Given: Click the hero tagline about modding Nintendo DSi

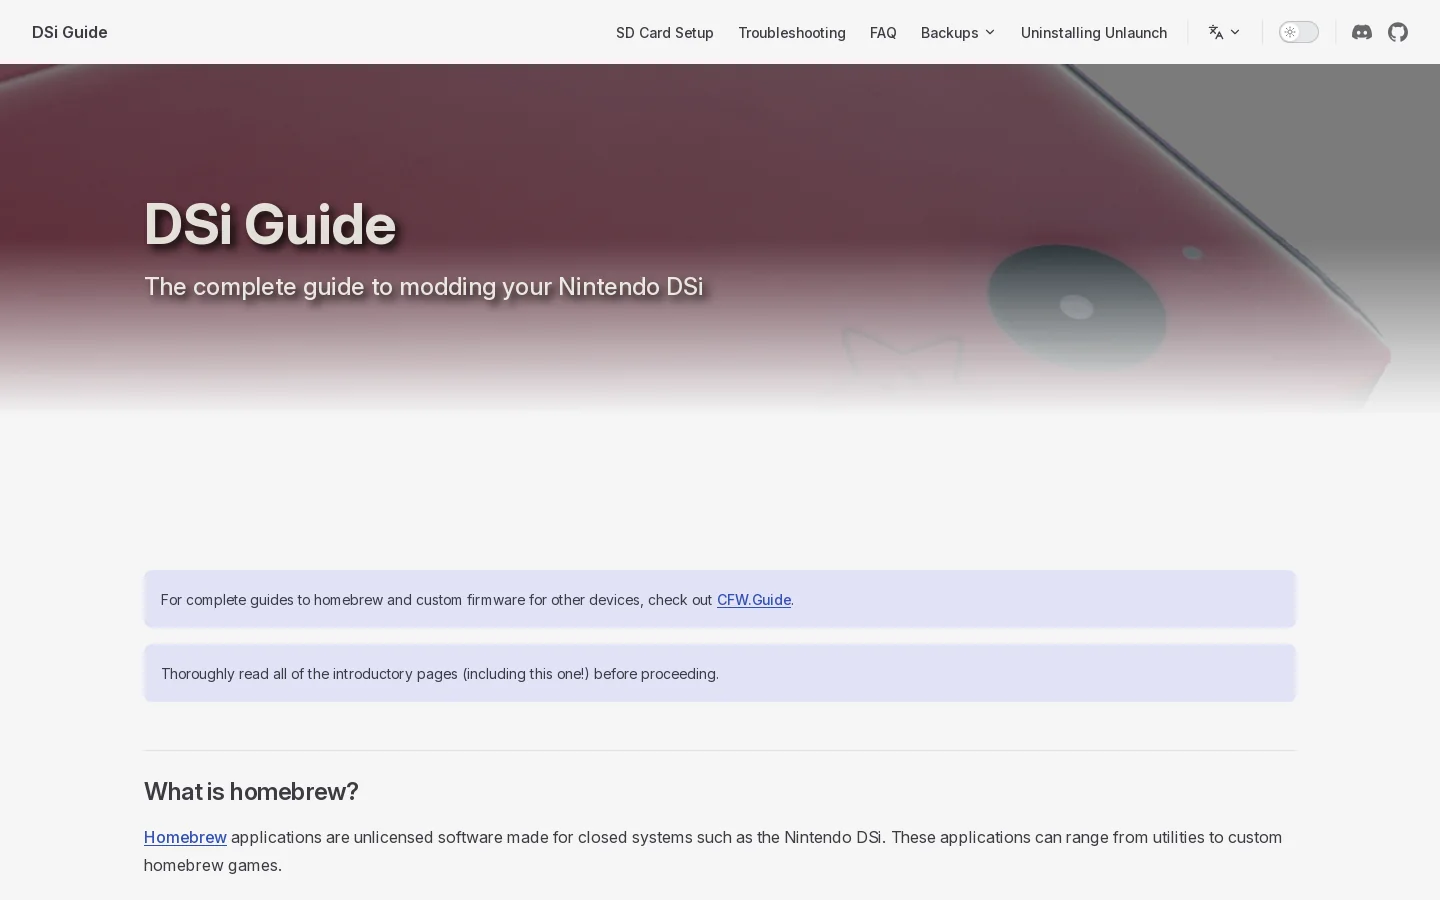Looking at the screenshot, I should [424, 287].
